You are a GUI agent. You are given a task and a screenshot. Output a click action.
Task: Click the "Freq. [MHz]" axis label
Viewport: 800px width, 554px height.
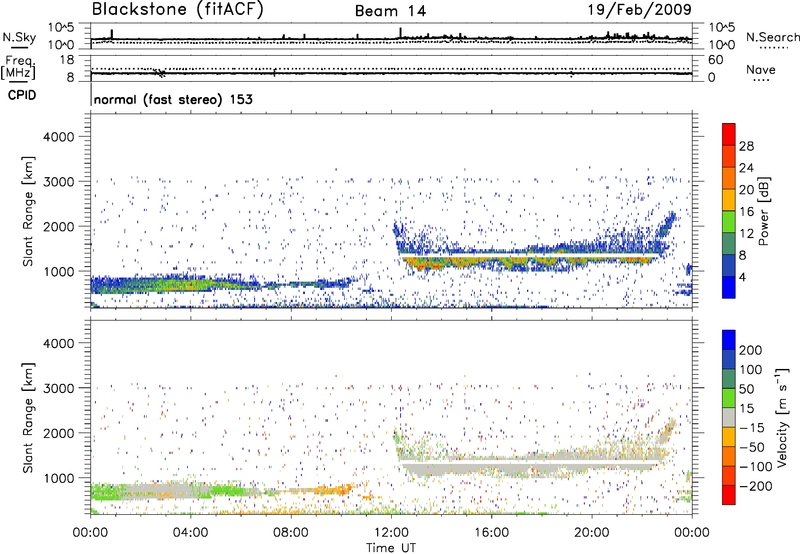pos(18,67)
